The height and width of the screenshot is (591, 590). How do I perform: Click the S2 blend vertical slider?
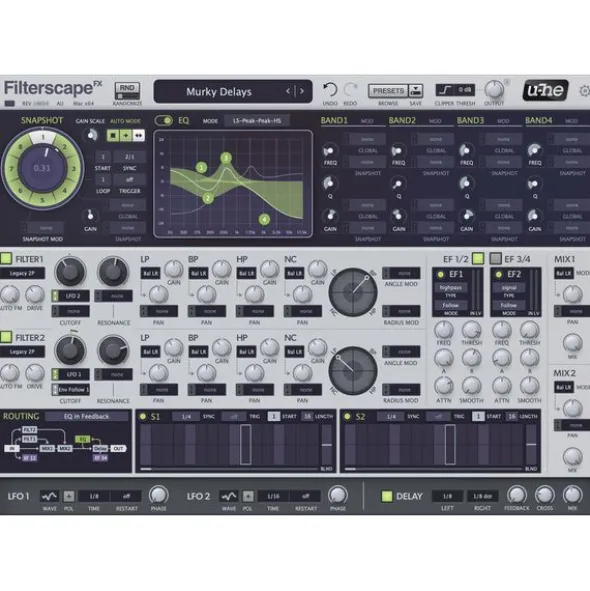pos(531,446)
